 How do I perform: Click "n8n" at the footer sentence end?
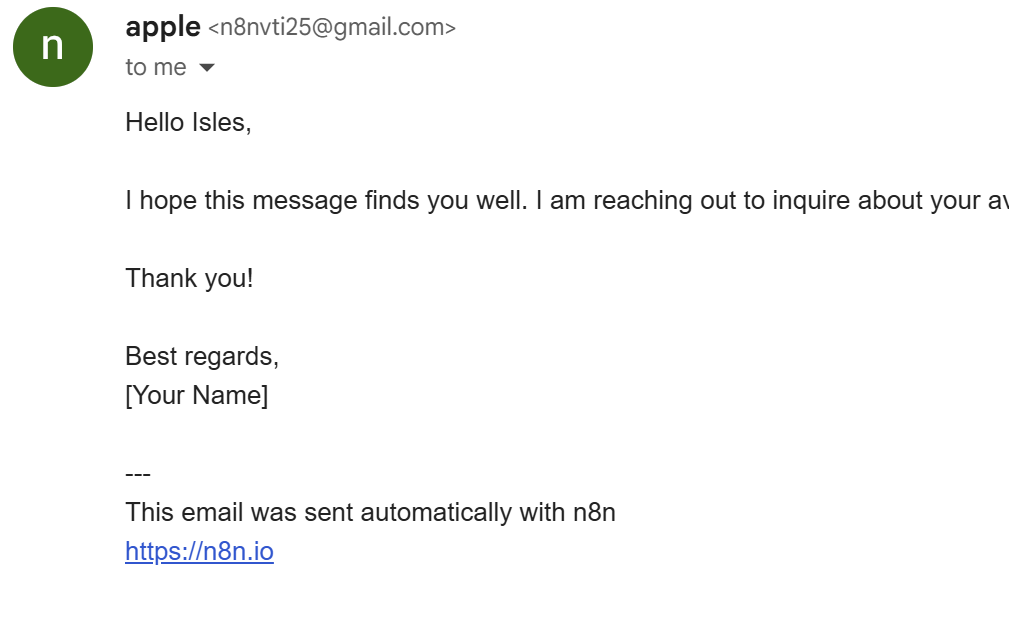point(595,512)
